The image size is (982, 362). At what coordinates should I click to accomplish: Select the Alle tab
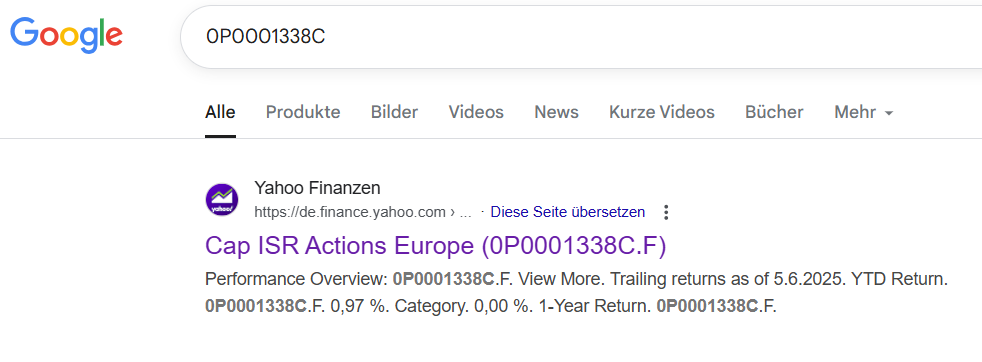(220, 112)
